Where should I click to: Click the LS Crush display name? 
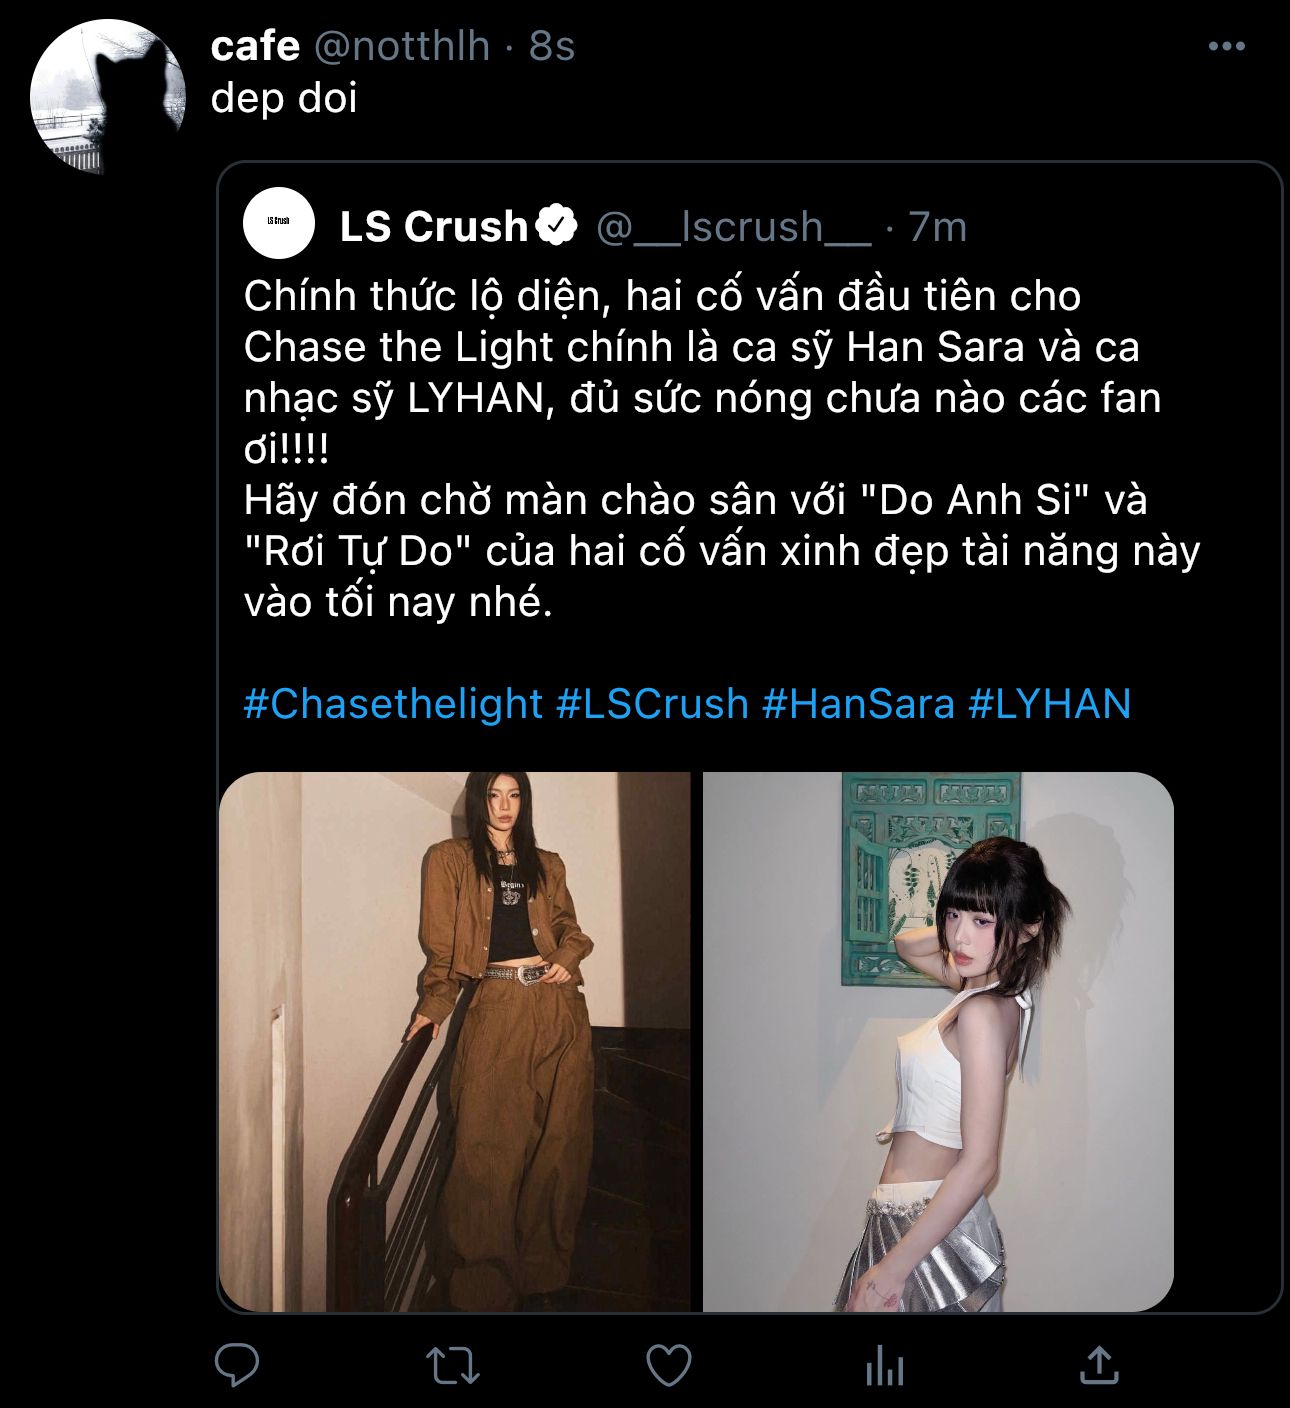coord(433,227)
